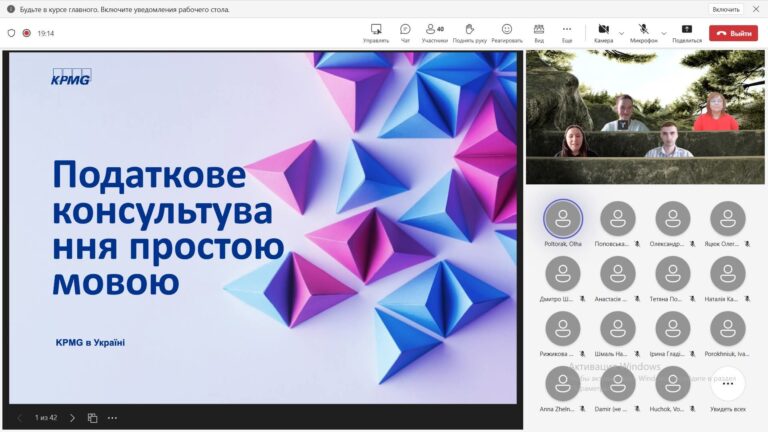Go to the next slide
This screenshot has height=432, width=768.
pyautogui.click(x=72, y=417)
